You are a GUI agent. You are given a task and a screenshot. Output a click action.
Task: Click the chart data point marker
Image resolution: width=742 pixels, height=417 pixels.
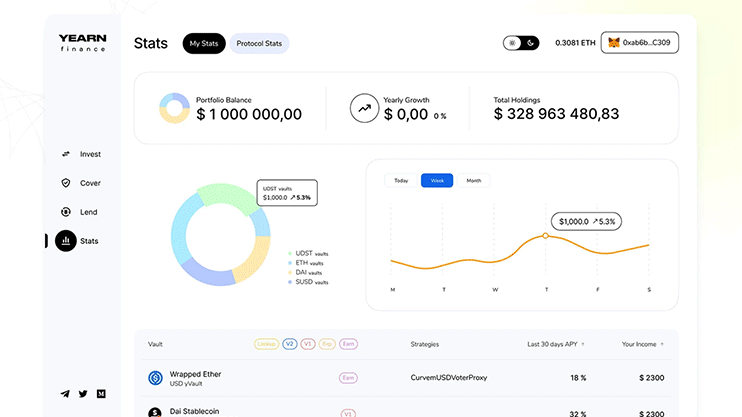545,236
